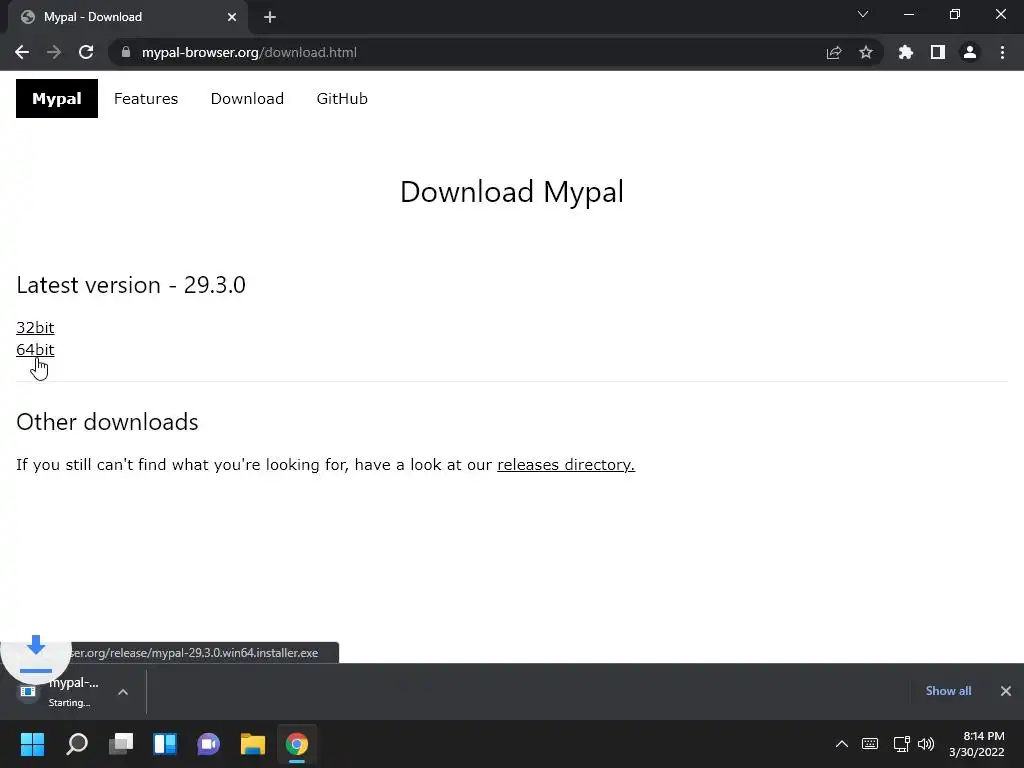The width and height of the screenshot is (1024, 768).
Task: Download the 64bit installer
Action: 35,349
